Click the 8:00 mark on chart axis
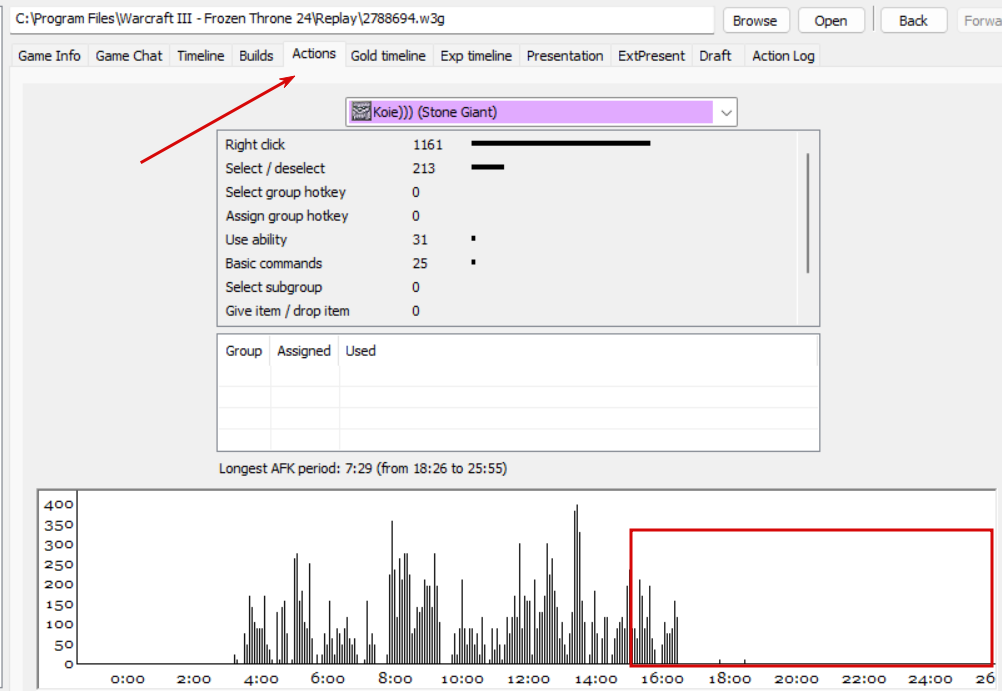Viewport: 1002px width, 691px height. pyautogui.click(x=395, y=678)
